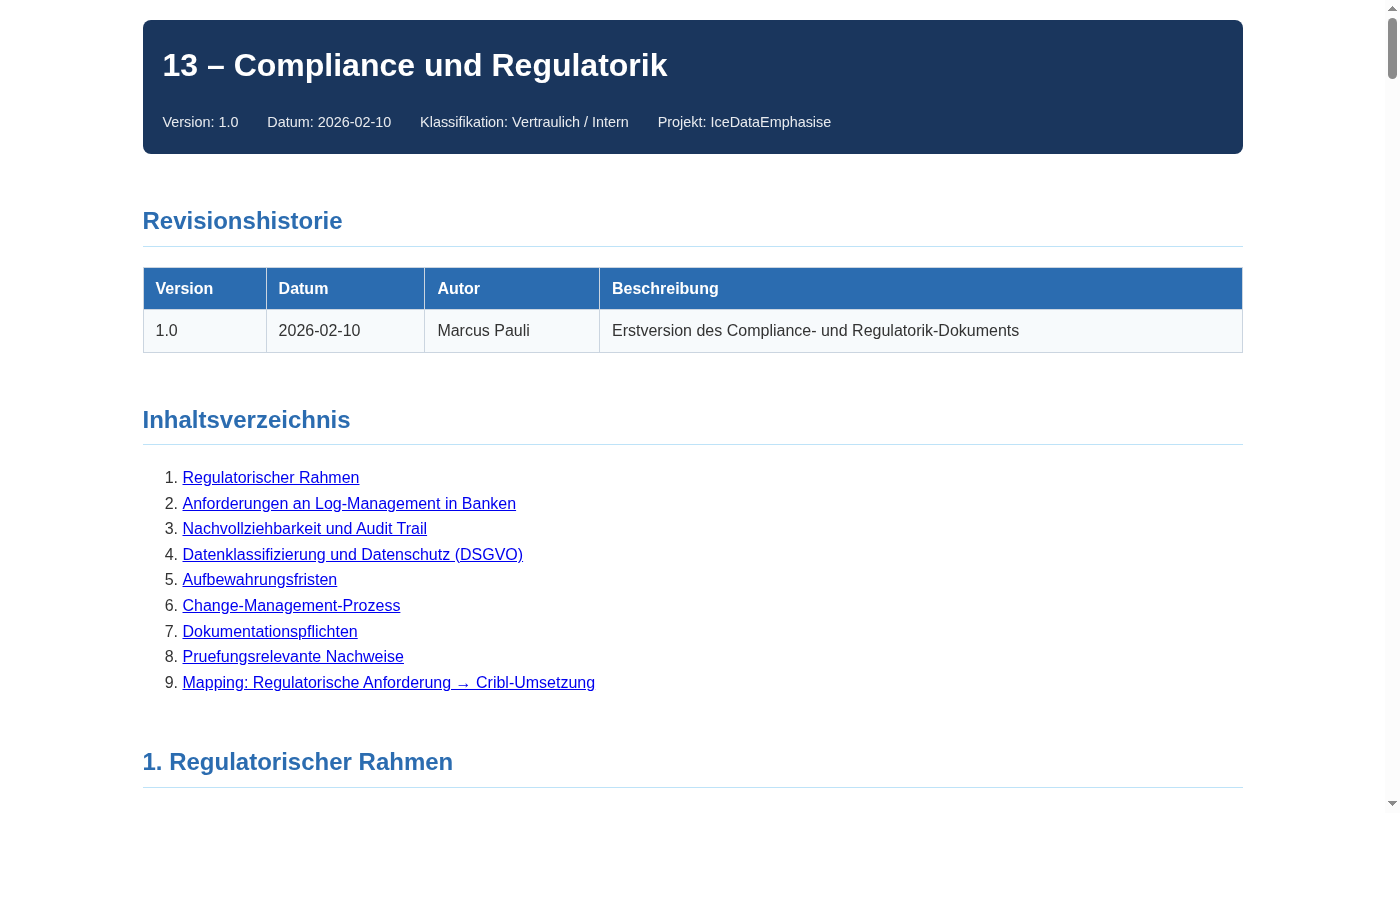Click the Klassifikation: Vertraulich / Intern label

tap(524, 122)
